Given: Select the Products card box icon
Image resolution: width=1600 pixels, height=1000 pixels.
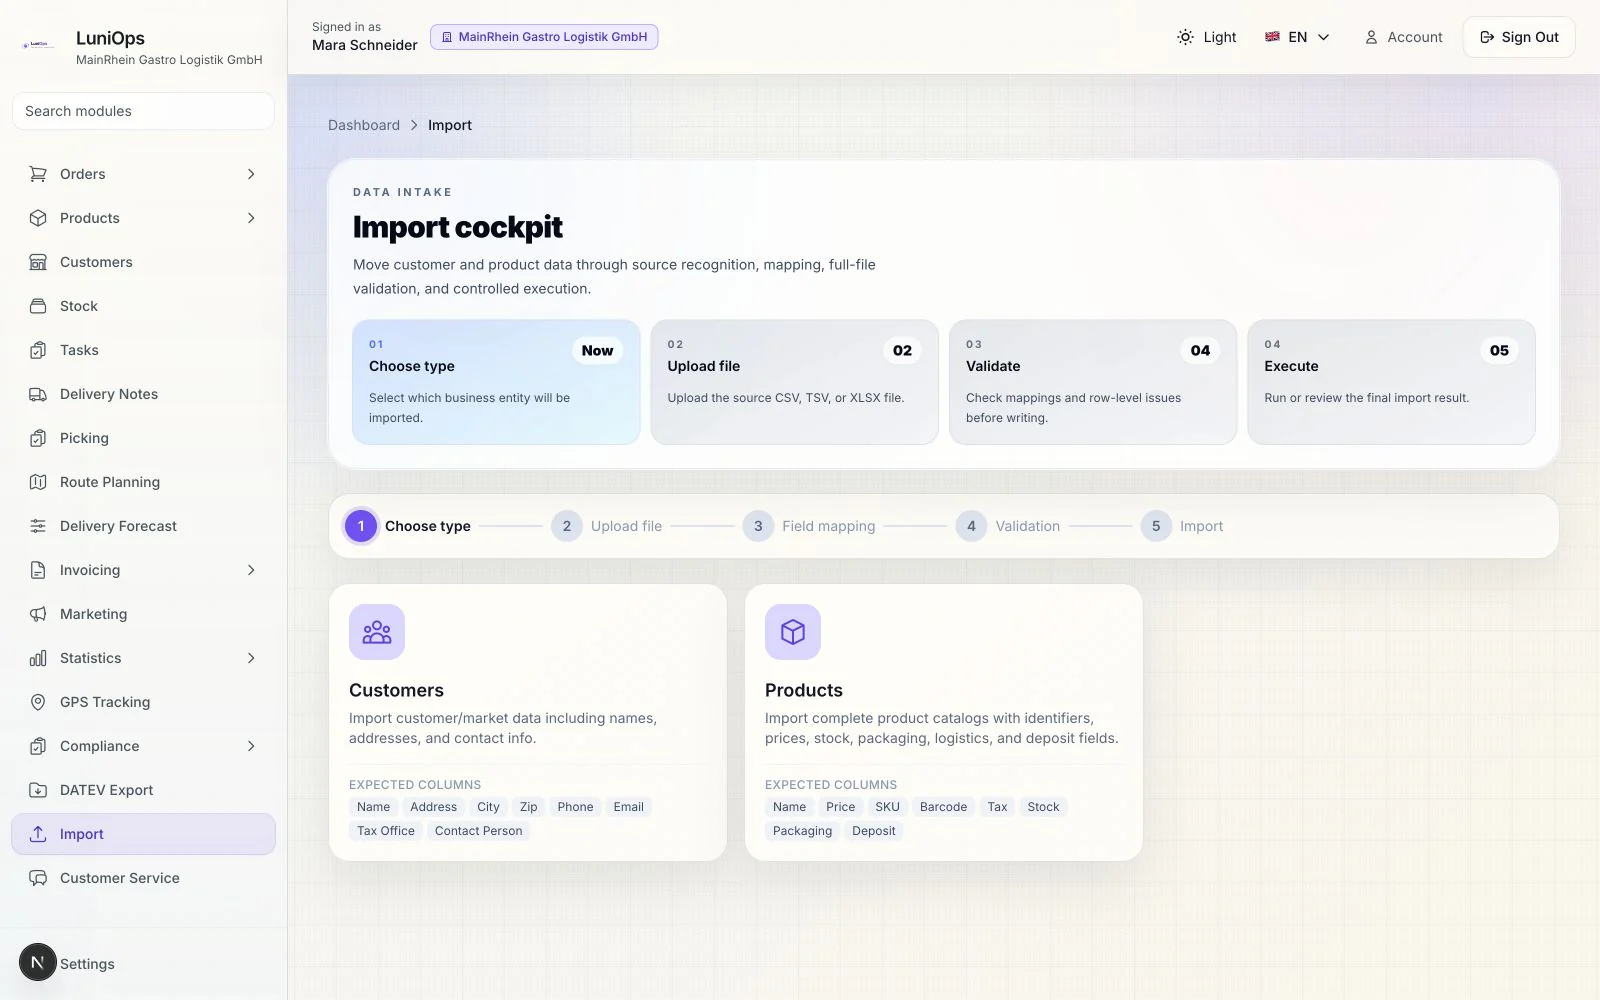Looking at the screenshot, I should [x=793, y=632].
